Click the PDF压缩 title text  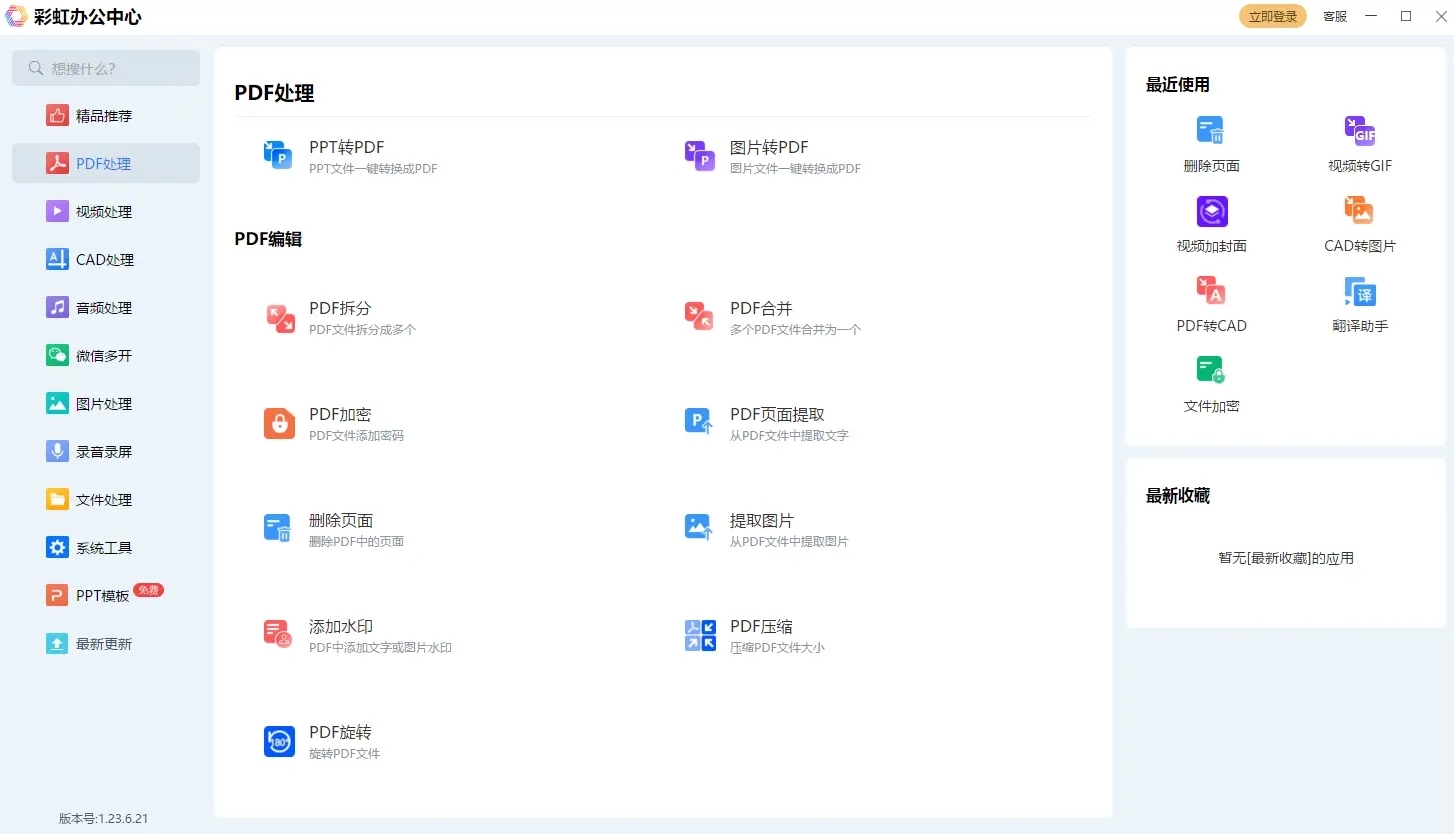pos(761,627)
